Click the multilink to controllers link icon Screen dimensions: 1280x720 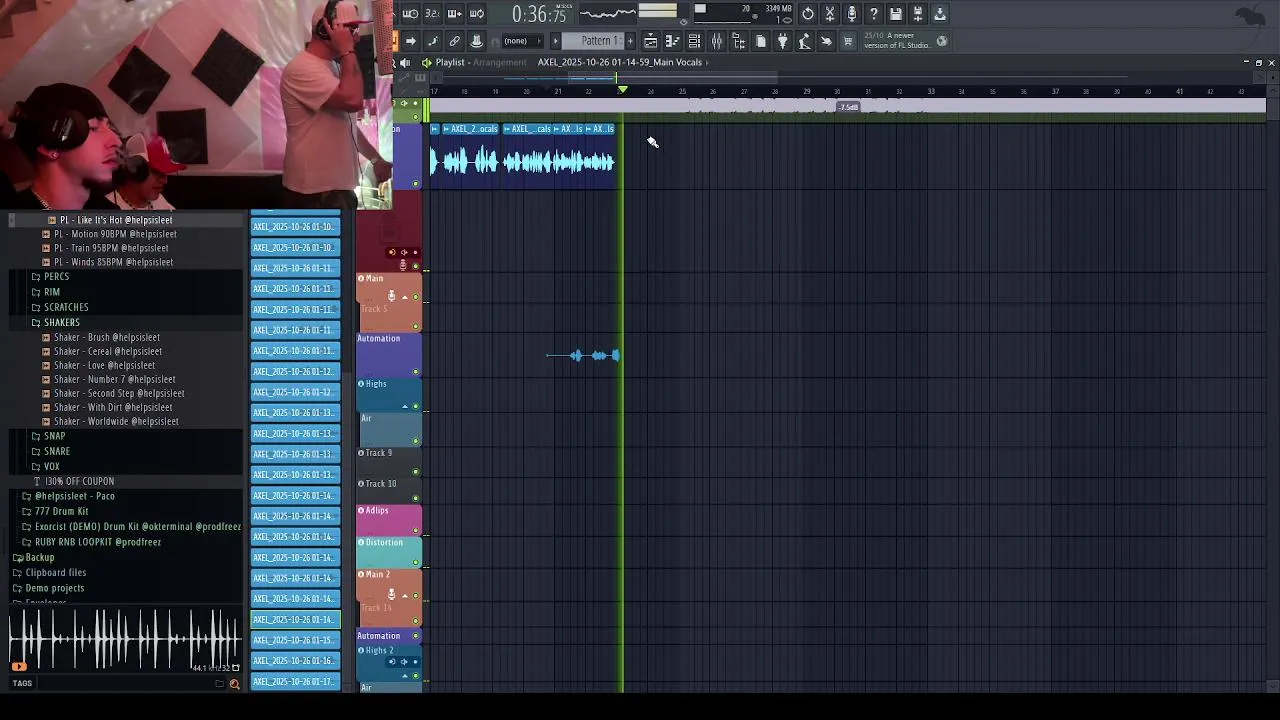454,41
